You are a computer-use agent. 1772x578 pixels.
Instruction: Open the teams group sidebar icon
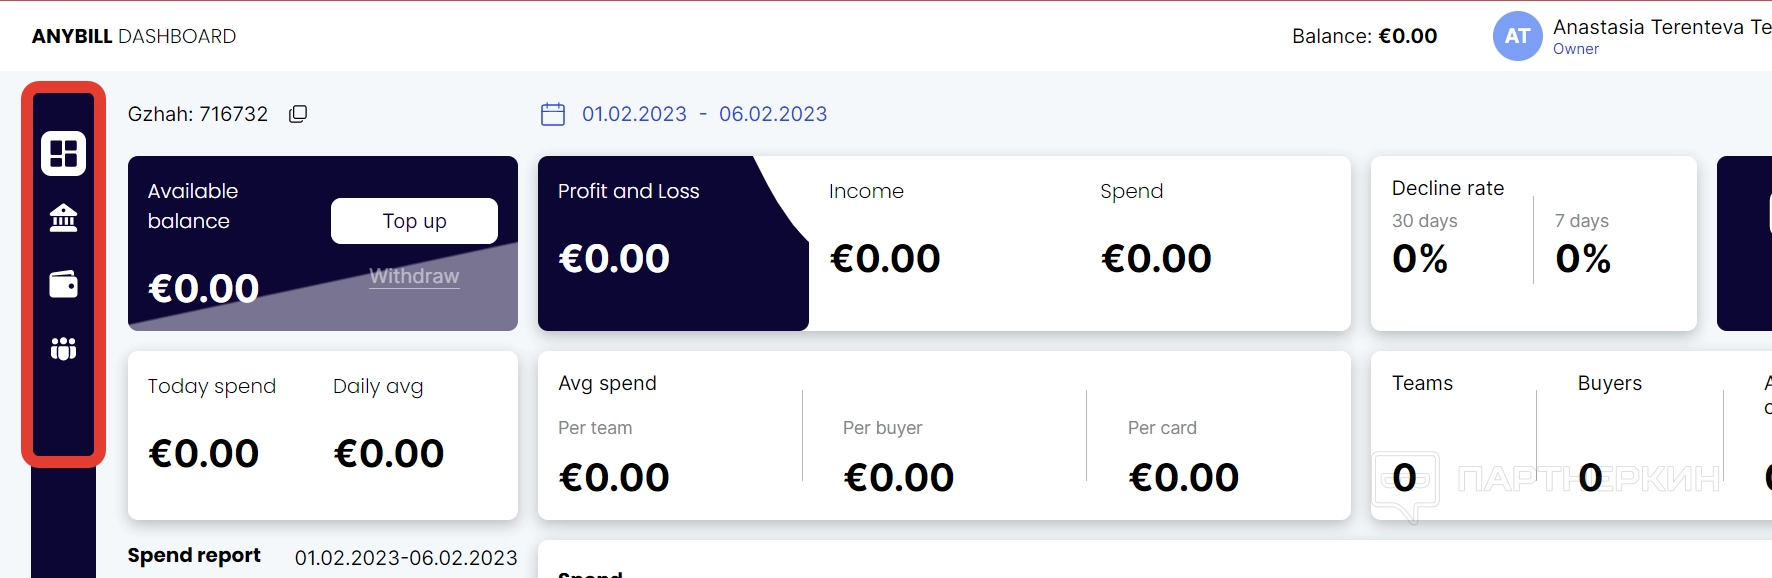63,348
